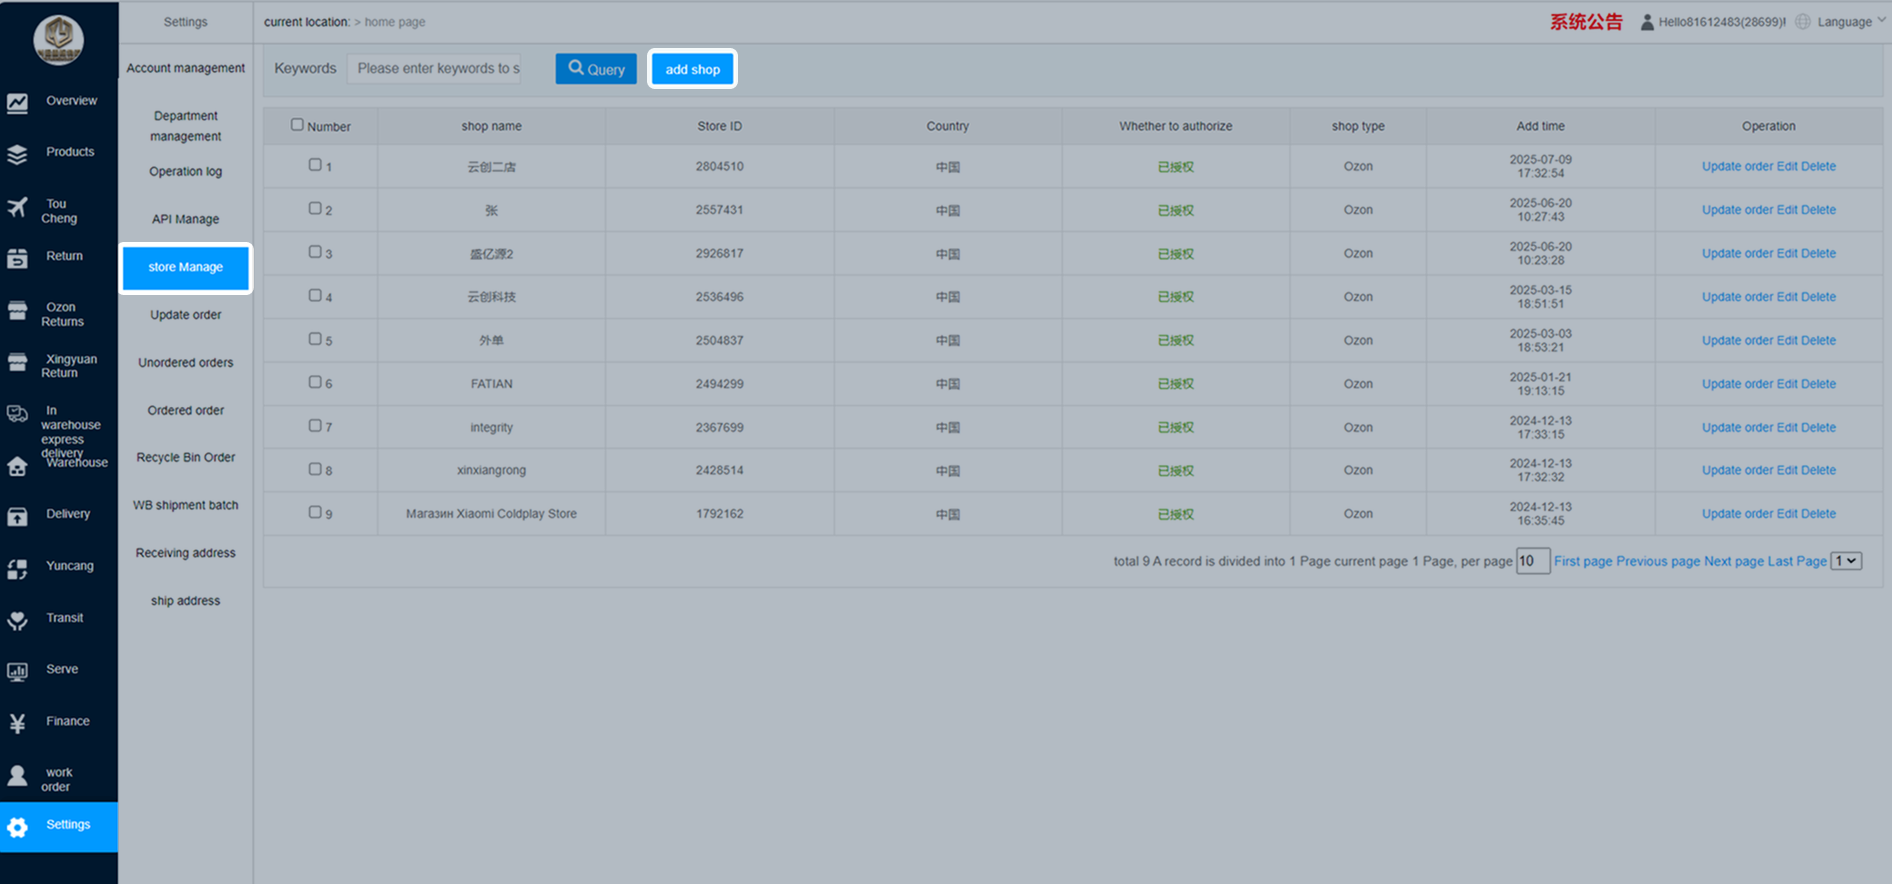Click the Query search button
This screenshot has width=1892, height=884.
pos(596,69)
